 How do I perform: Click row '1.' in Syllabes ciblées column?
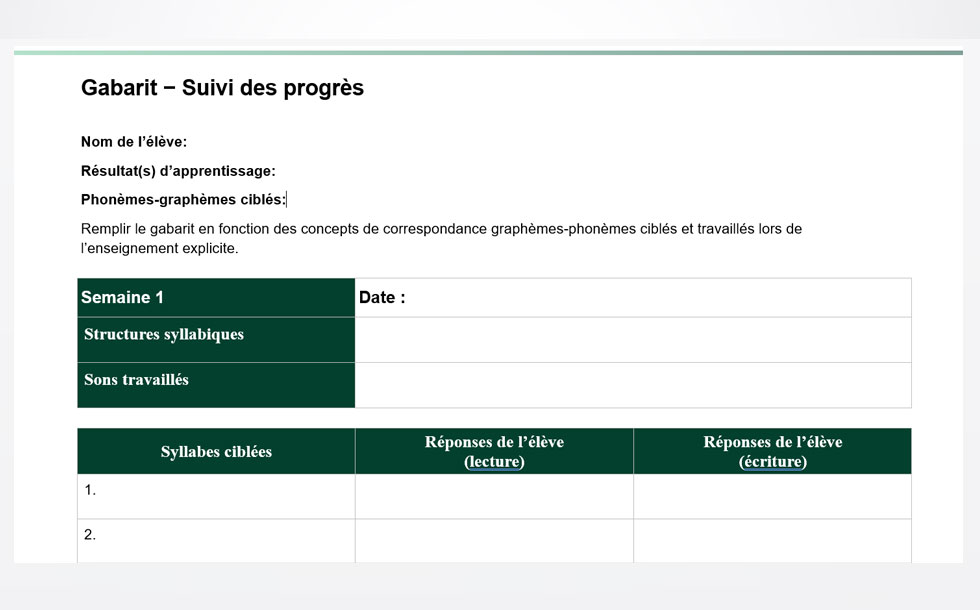[x=216, y=496]
